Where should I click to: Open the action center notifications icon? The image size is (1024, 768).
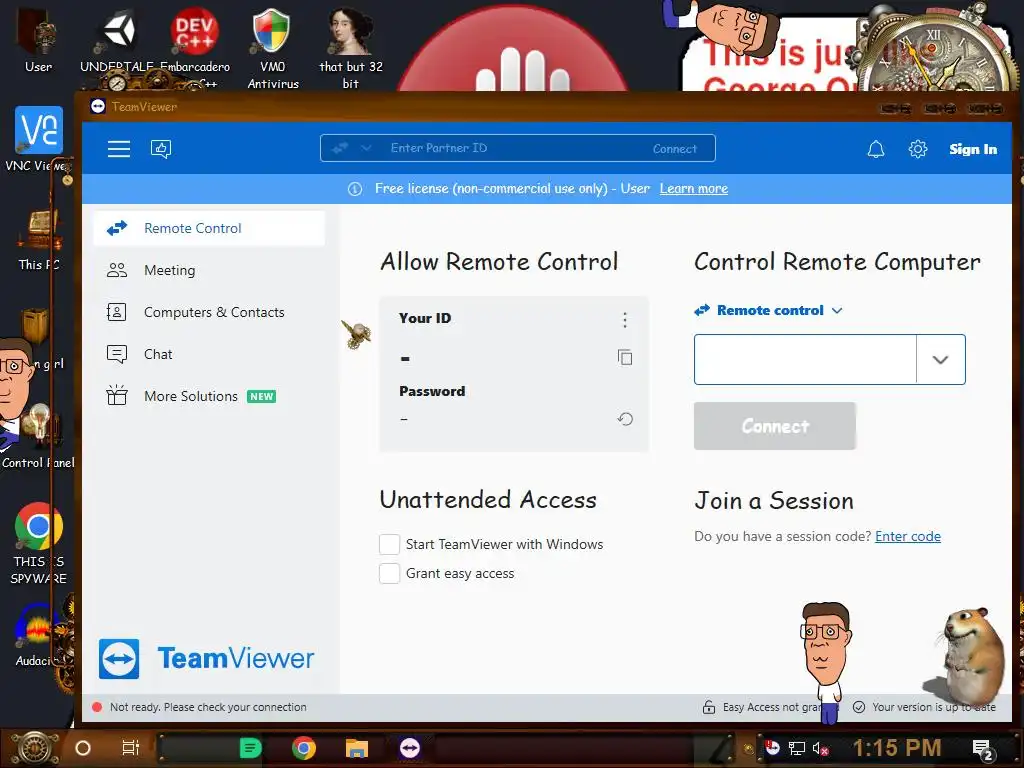coord(983,750)
